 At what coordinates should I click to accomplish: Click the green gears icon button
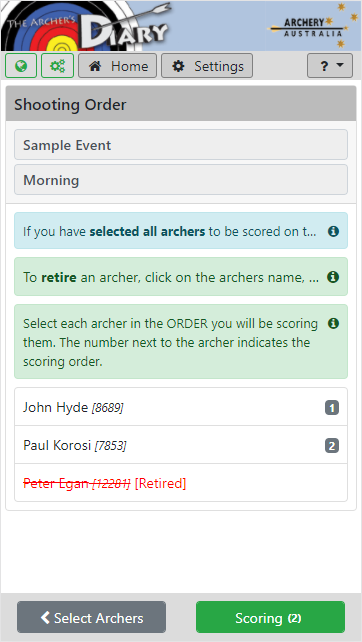pyautogui.click(x=57, y=66)
